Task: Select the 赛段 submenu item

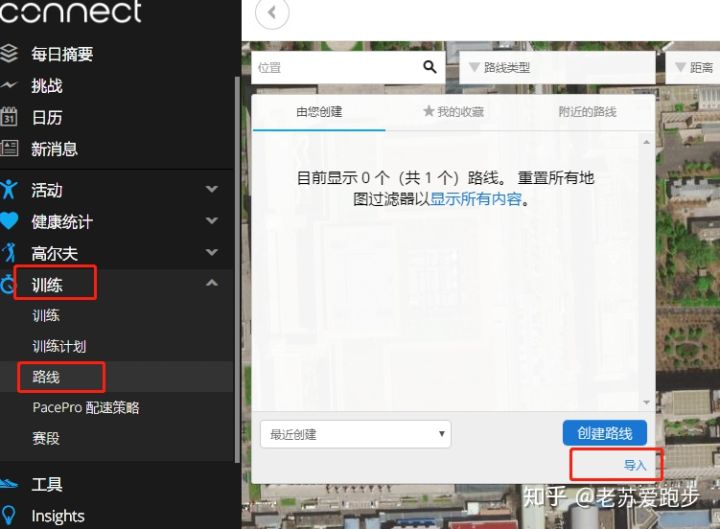Action: [46, 438]
